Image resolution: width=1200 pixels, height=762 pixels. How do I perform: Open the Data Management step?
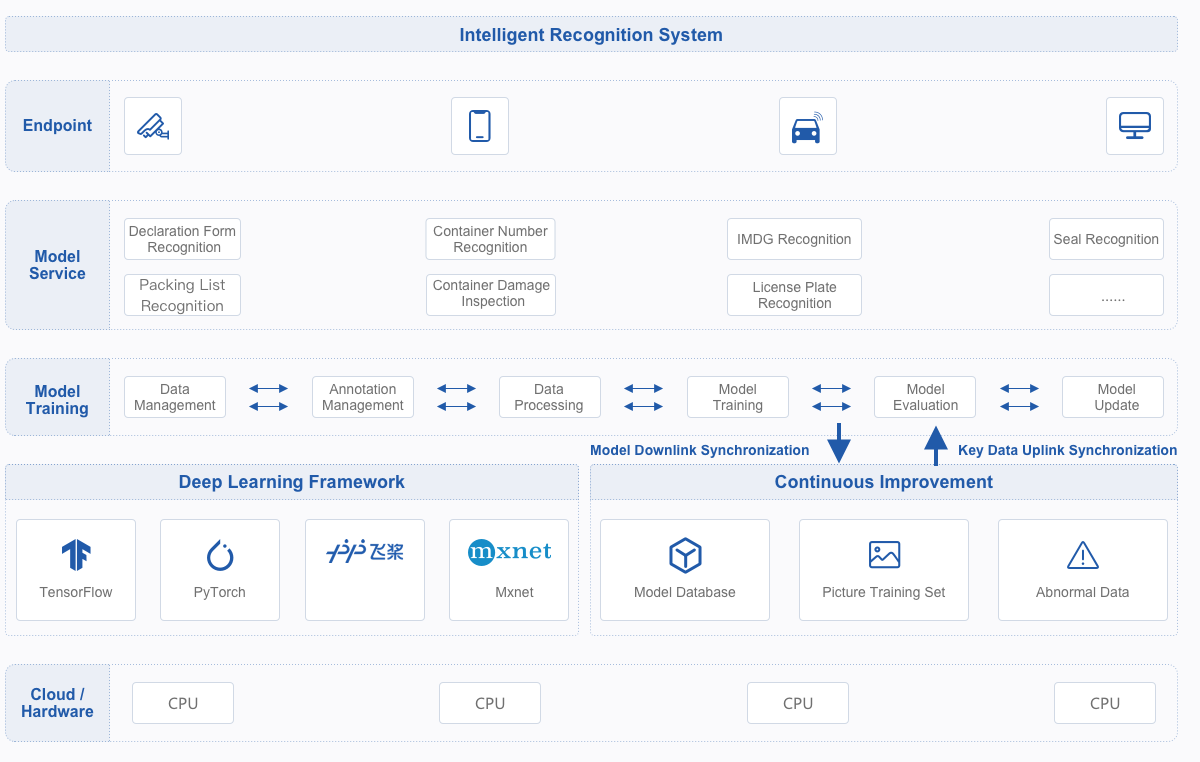[x=175, y=397]
